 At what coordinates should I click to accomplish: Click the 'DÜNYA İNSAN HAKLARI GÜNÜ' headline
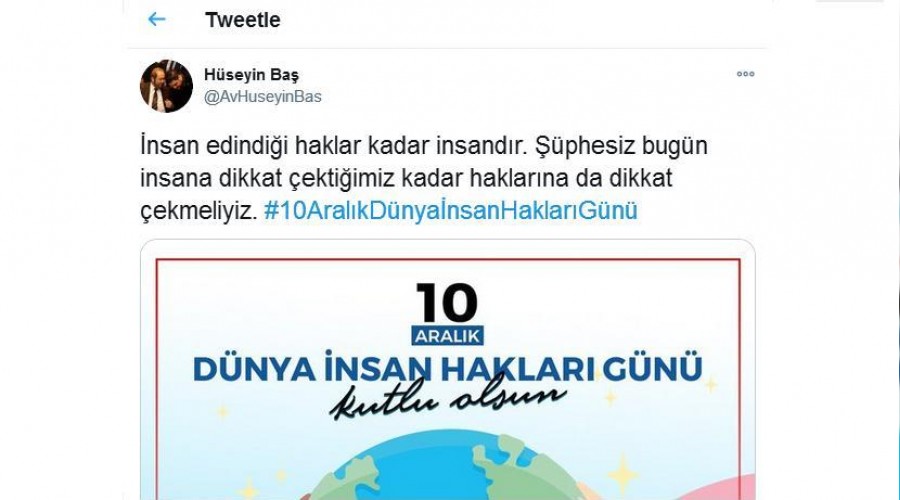click(x=448, y=368)
